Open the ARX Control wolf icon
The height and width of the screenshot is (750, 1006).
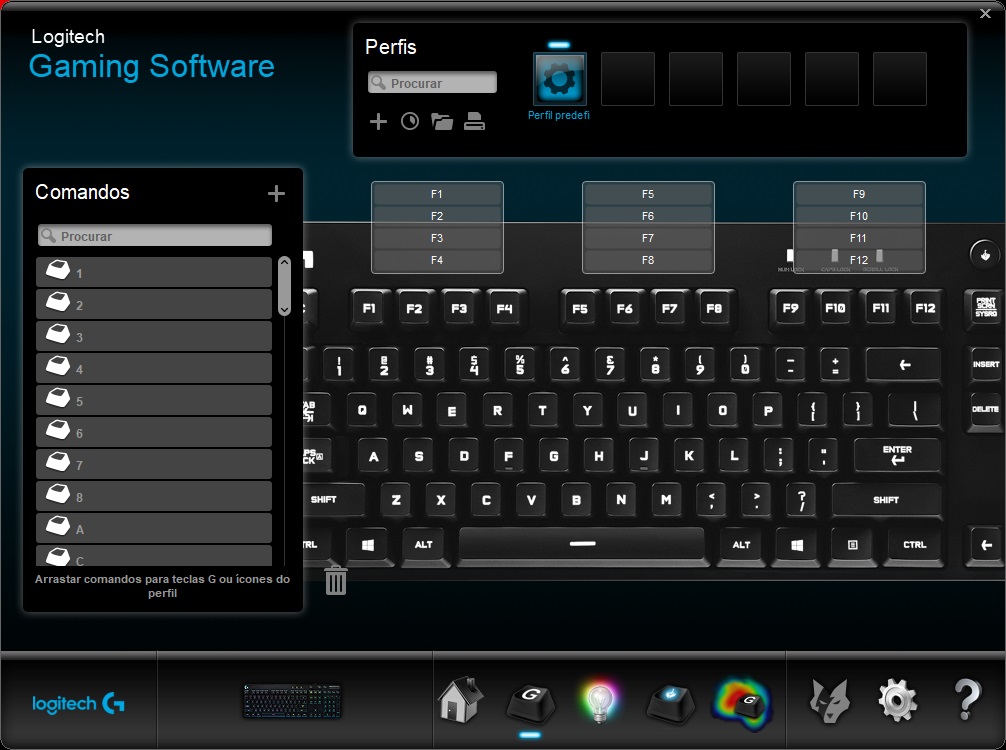coord(830,701)
